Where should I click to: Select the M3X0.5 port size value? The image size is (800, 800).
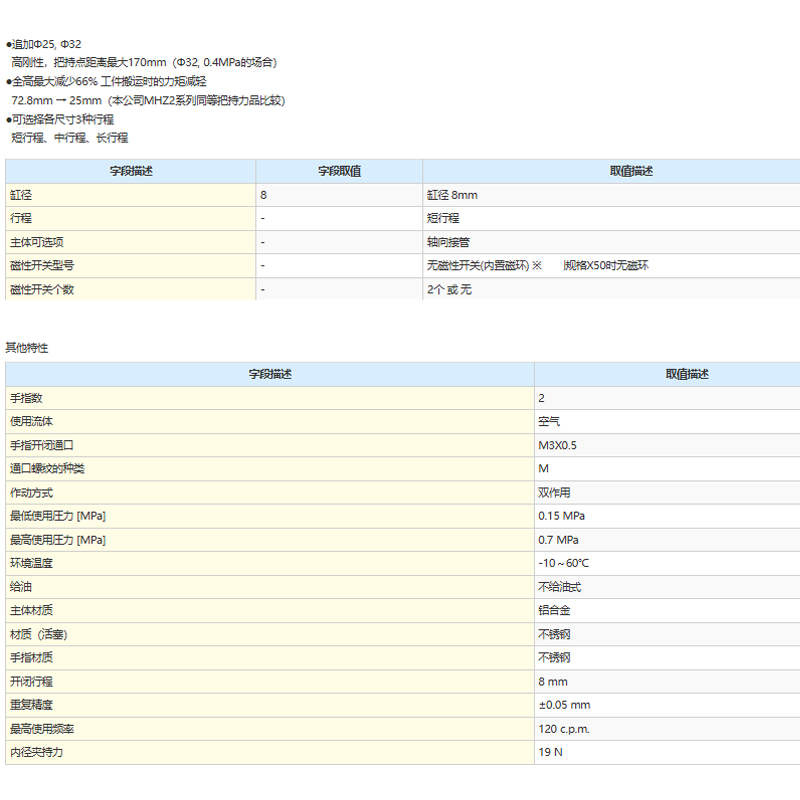[x=557, y=445]
